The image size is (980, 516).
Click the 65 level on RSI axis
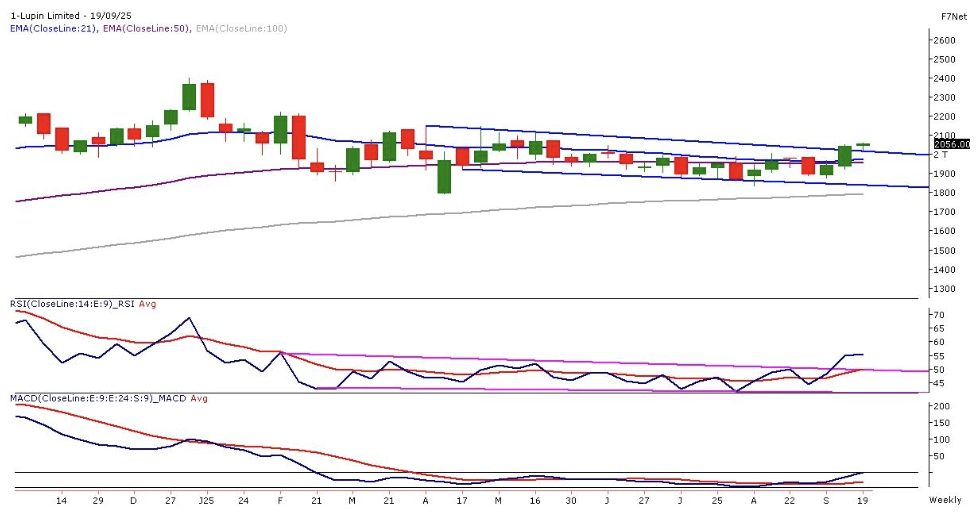(939, 329)
